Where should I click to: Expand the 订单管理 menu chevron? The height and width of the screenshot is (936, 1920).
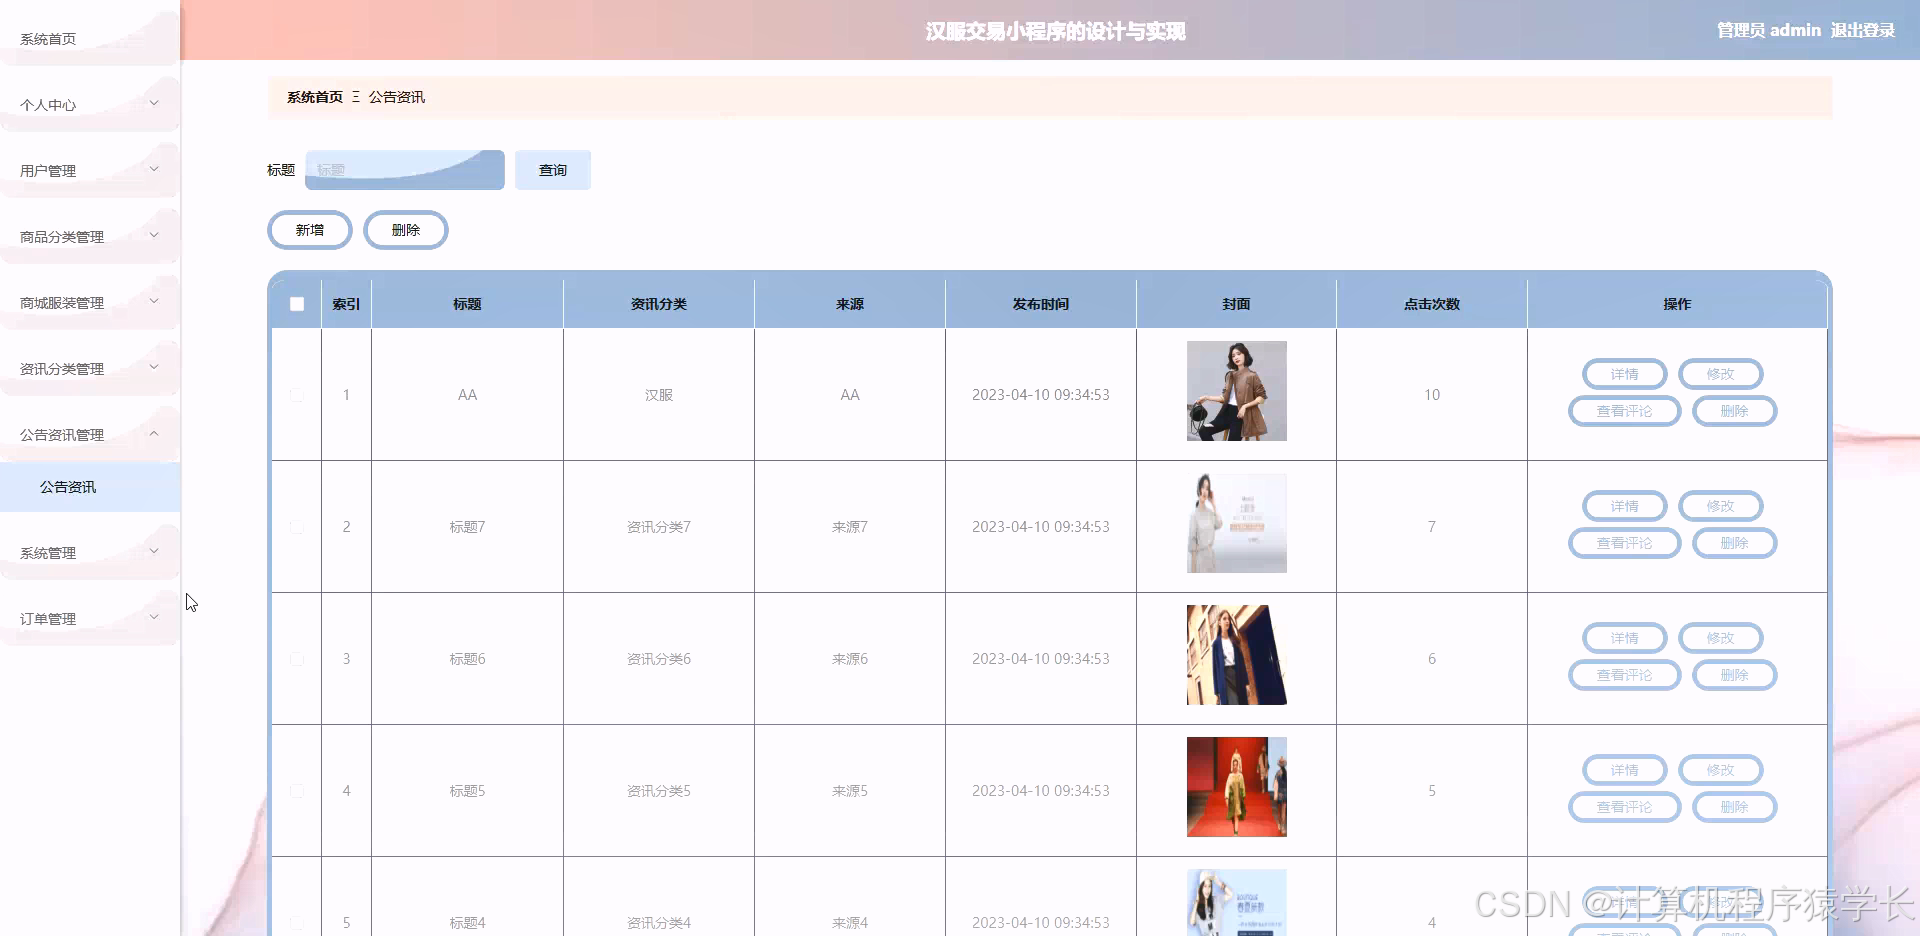154,617
